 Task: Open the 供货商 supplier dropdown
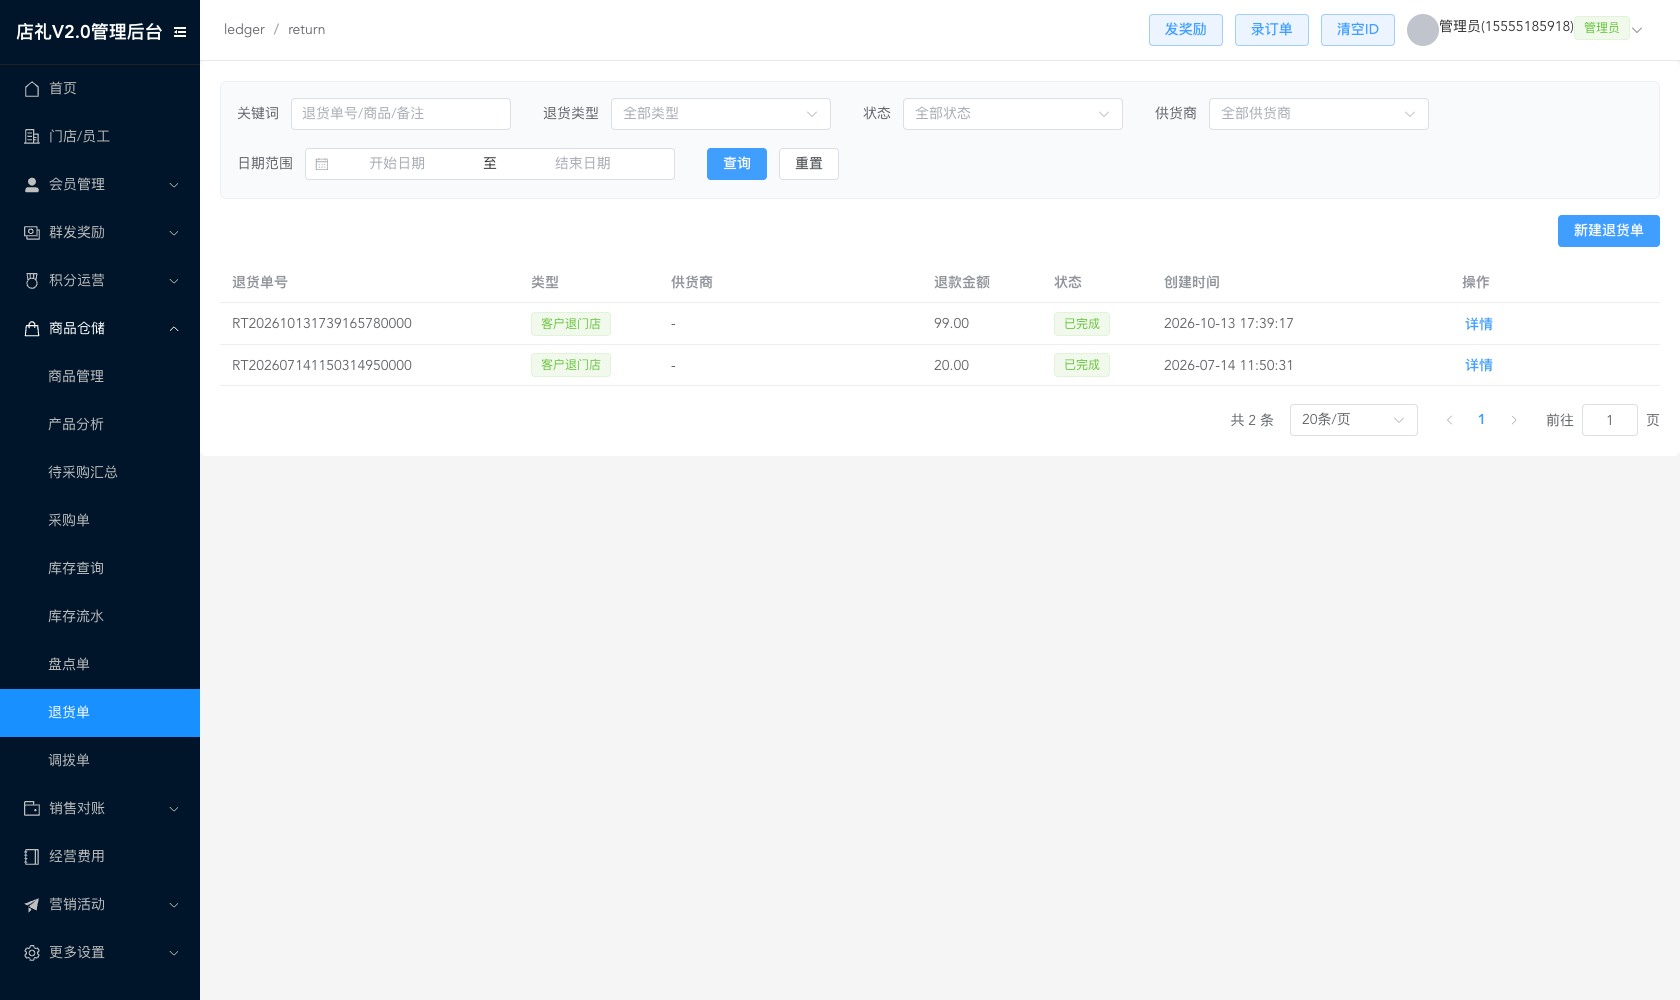click(x=1319, y=114)
